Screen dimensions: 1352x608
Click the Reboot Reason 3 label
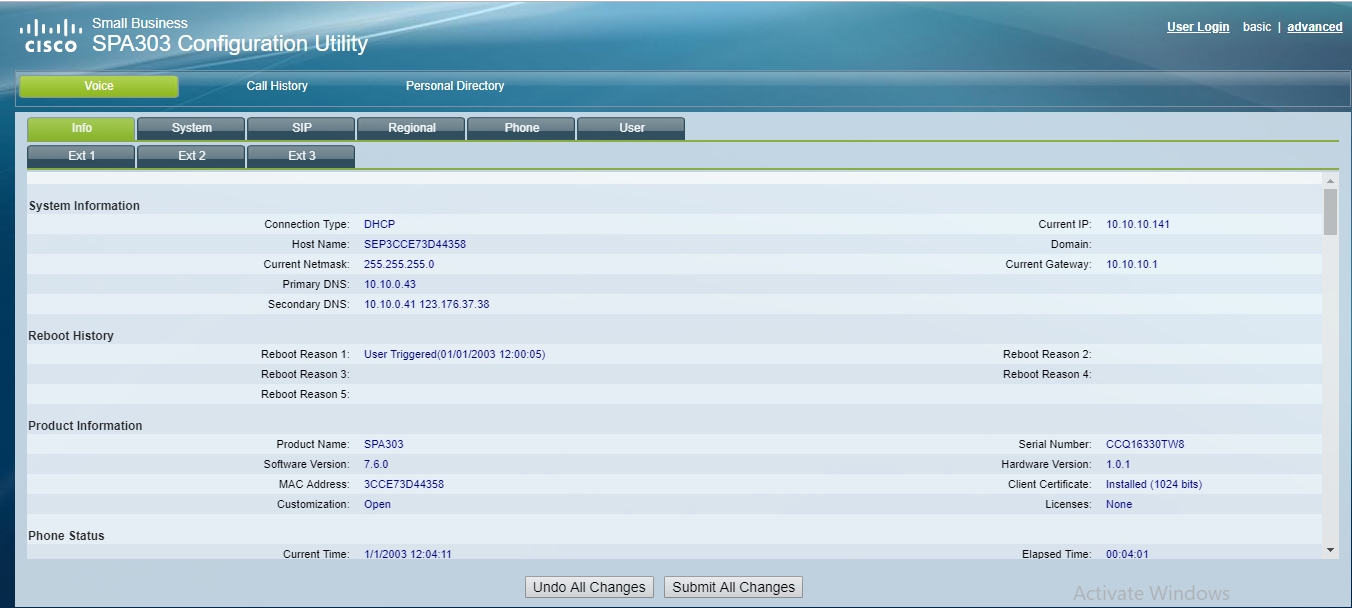(305, 374)
